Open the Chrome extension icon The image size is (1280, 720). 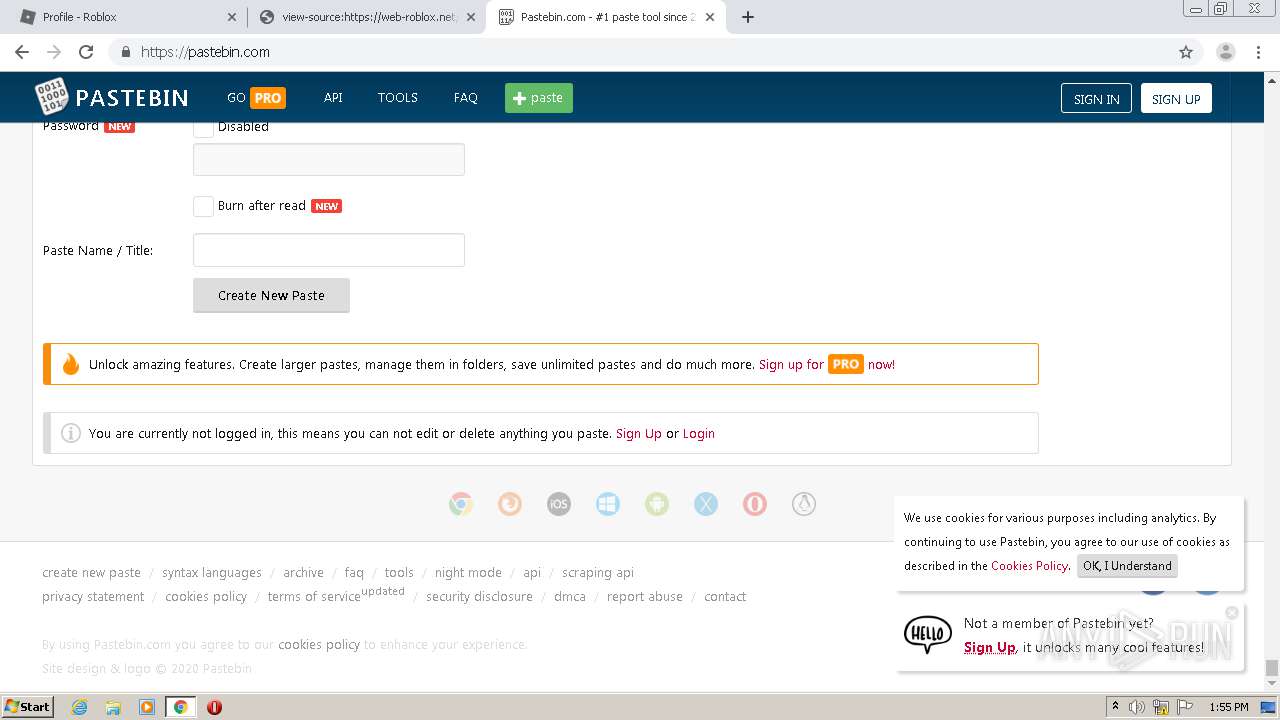[461, 504]
